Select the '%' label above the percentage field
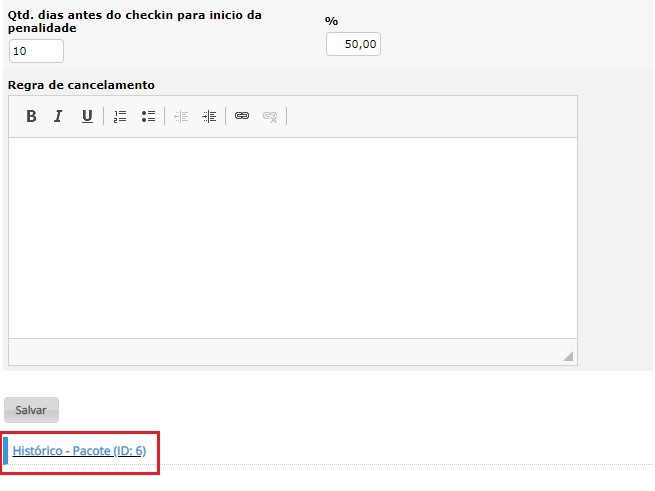Screen dimensions: 655x491 [x=331, y=21]
